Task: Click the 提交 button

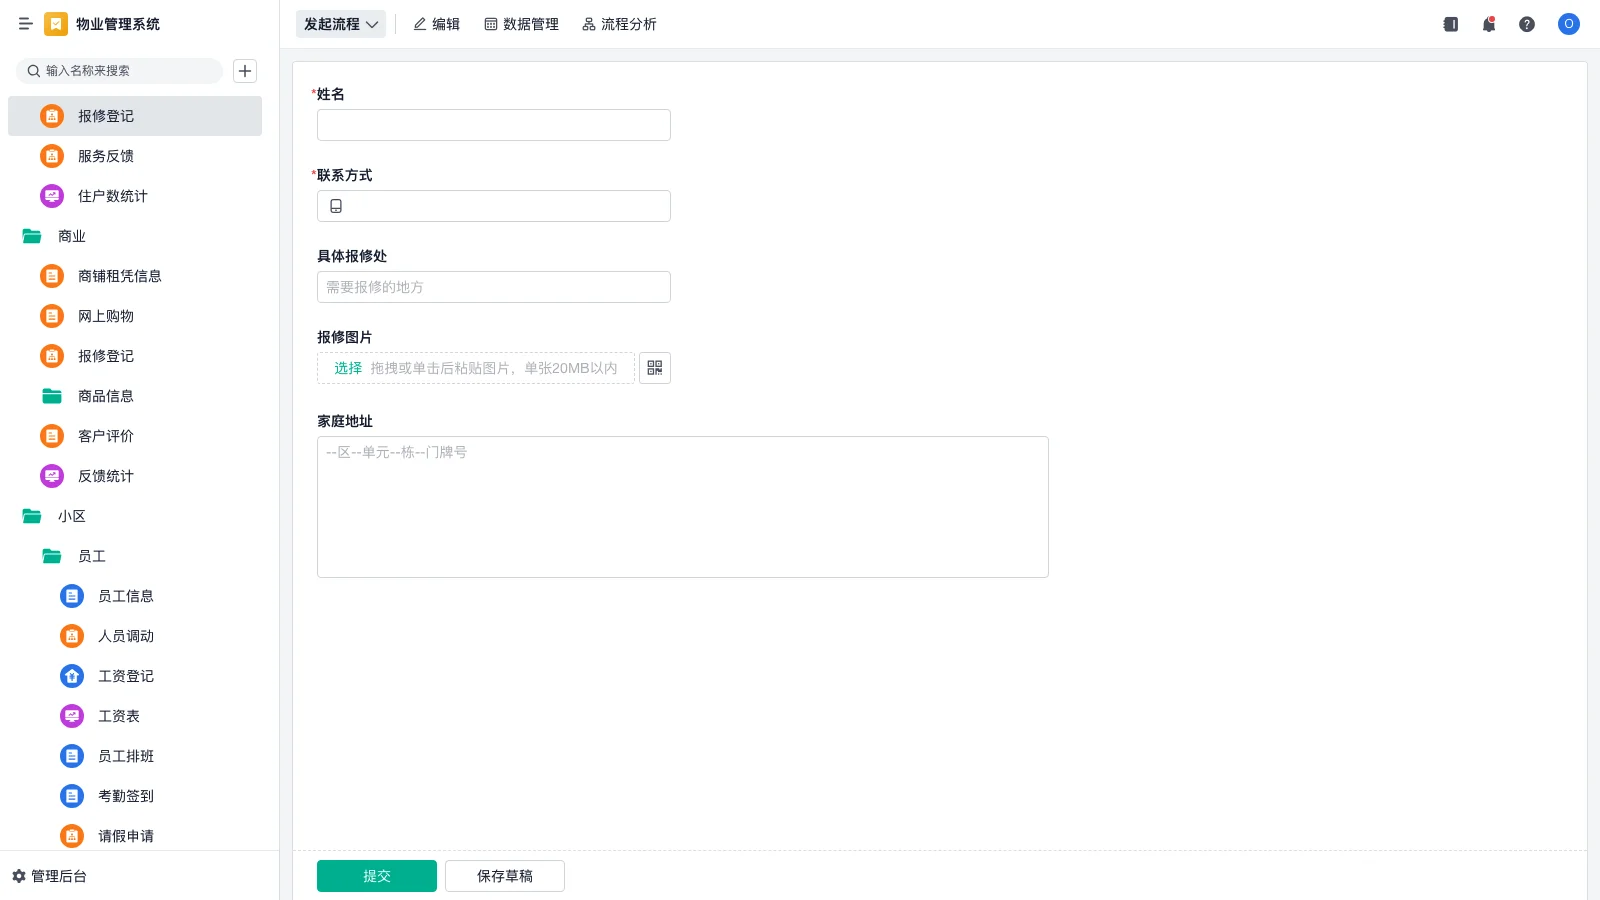Action: 377,876
